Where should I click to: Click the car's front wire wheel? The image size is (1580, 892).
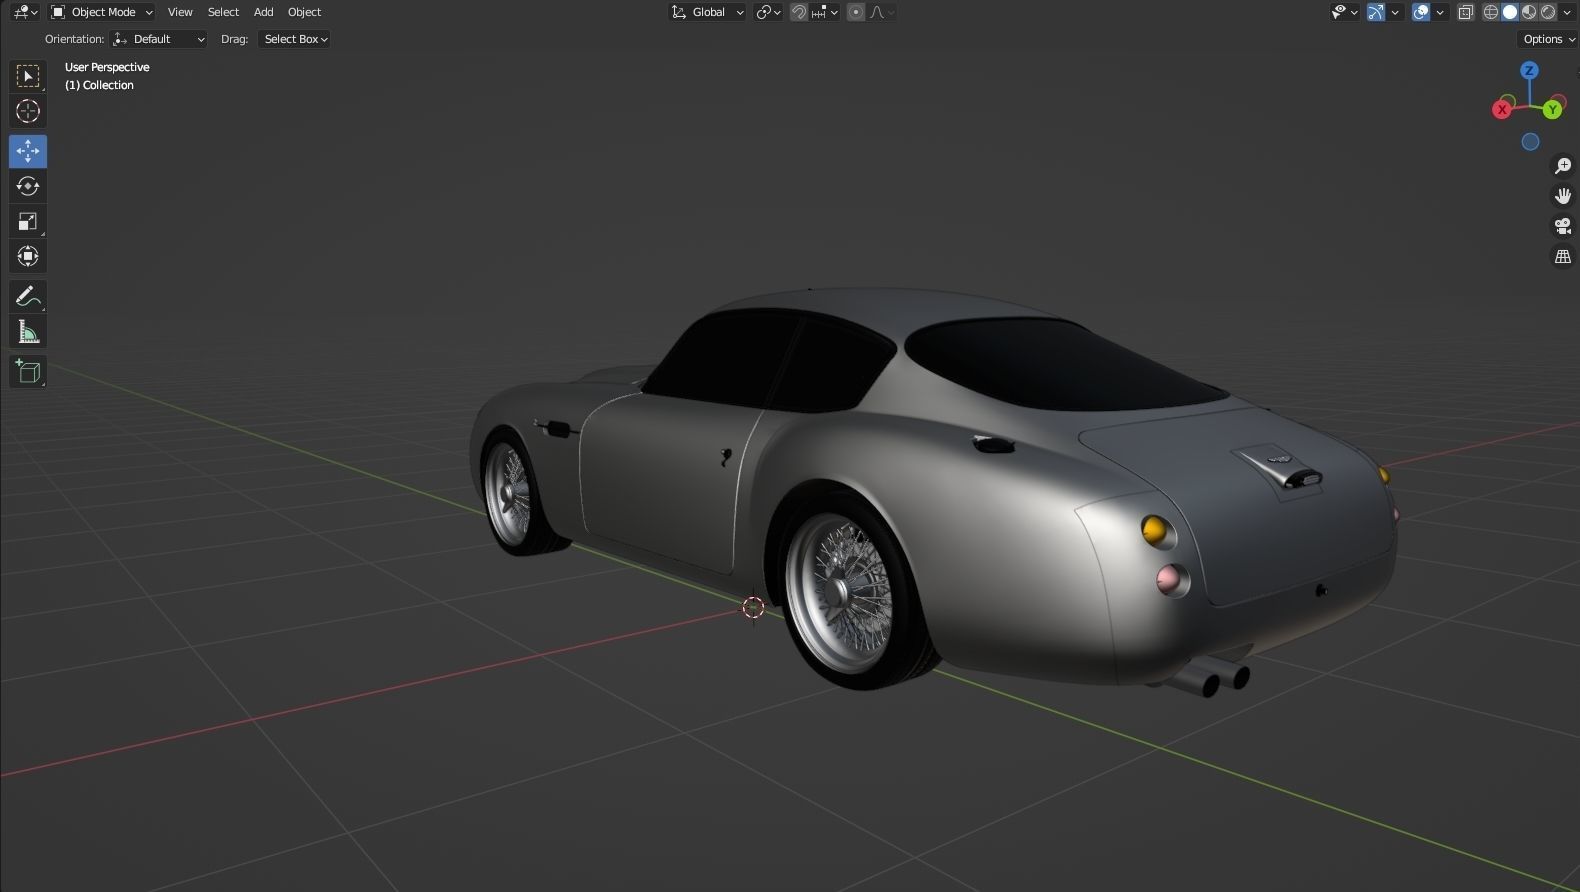tap(510, 492)
